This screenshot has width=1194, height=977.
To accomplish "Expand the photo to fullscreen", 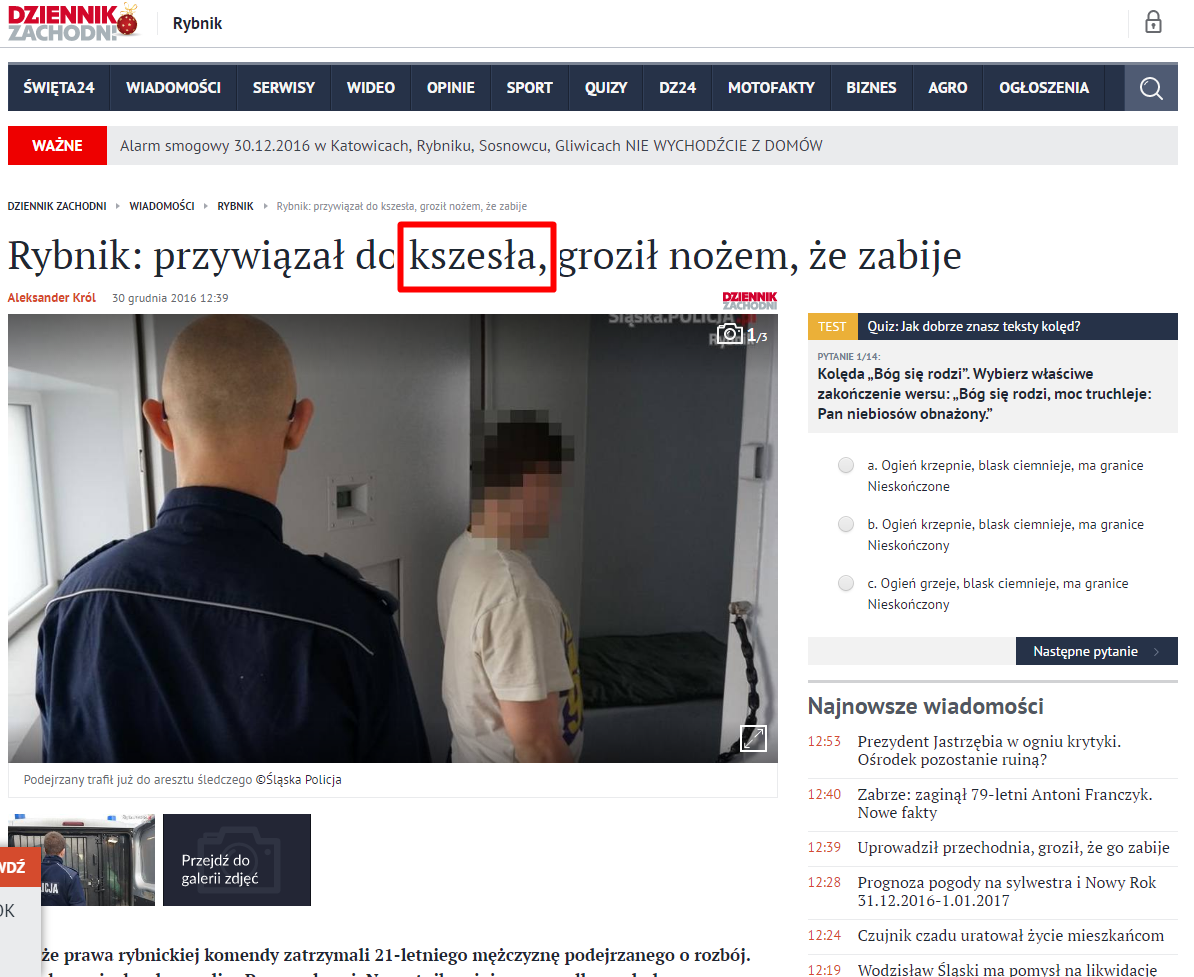I will (x=753, y=738).
